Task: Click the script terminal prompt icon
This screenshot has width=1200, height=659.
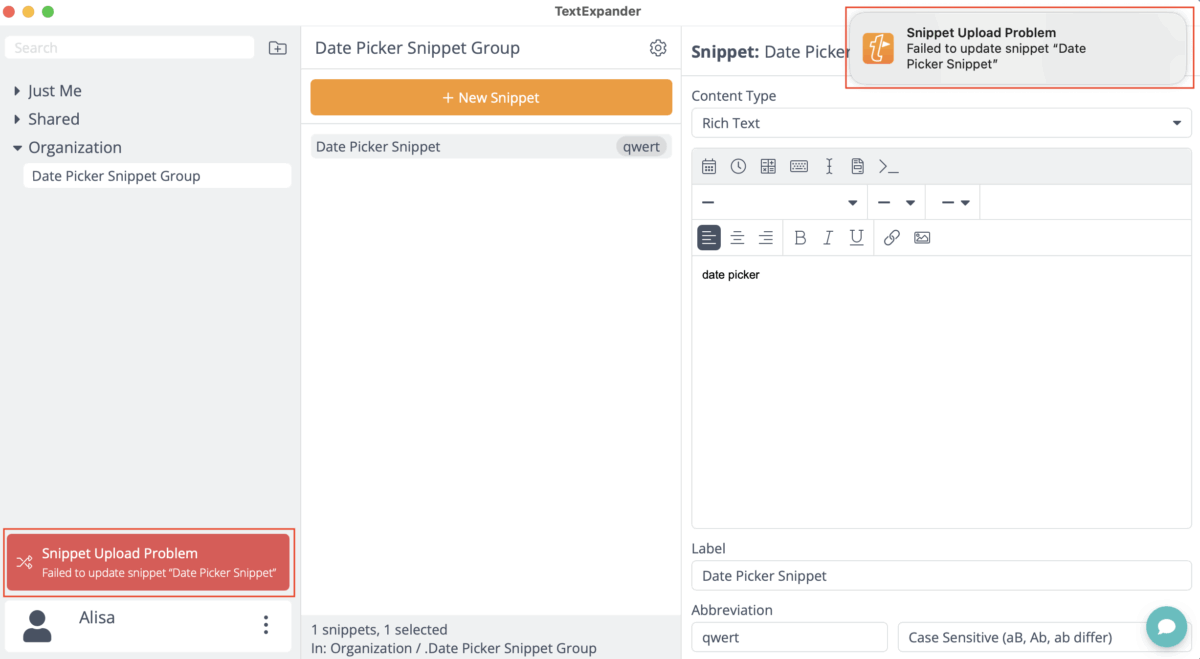Action: tap(888, 167)
